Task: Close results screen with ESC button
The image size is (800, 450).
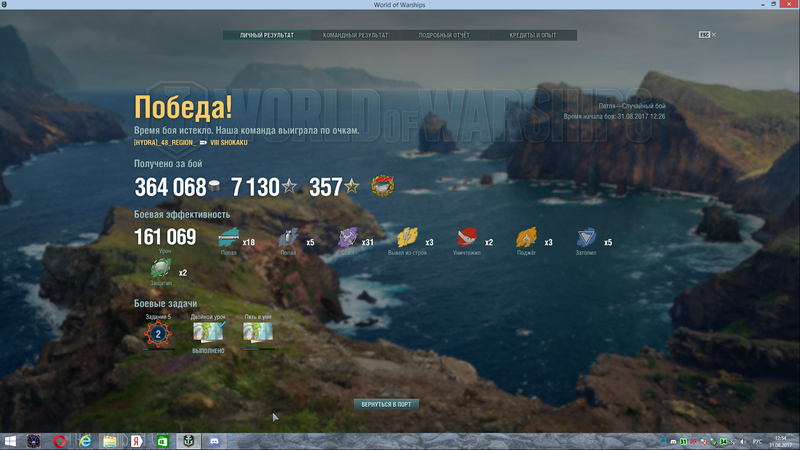Action: 705,35
